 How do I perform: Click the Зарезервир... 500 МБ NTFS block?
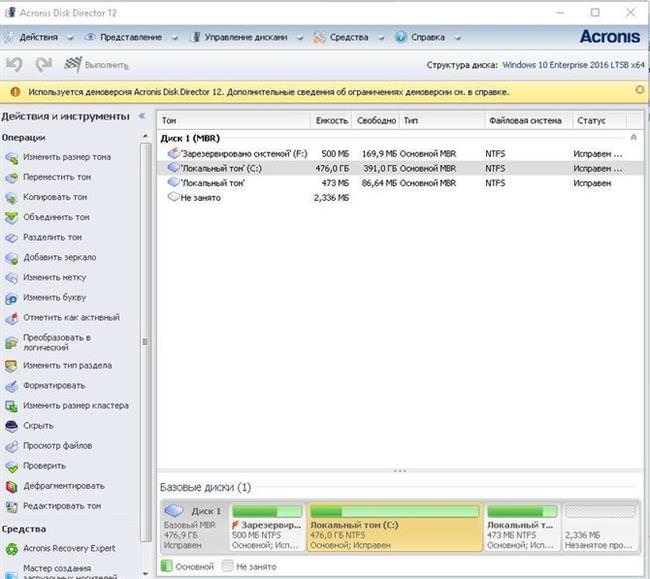pyautogui.click(x=267, y=527)
